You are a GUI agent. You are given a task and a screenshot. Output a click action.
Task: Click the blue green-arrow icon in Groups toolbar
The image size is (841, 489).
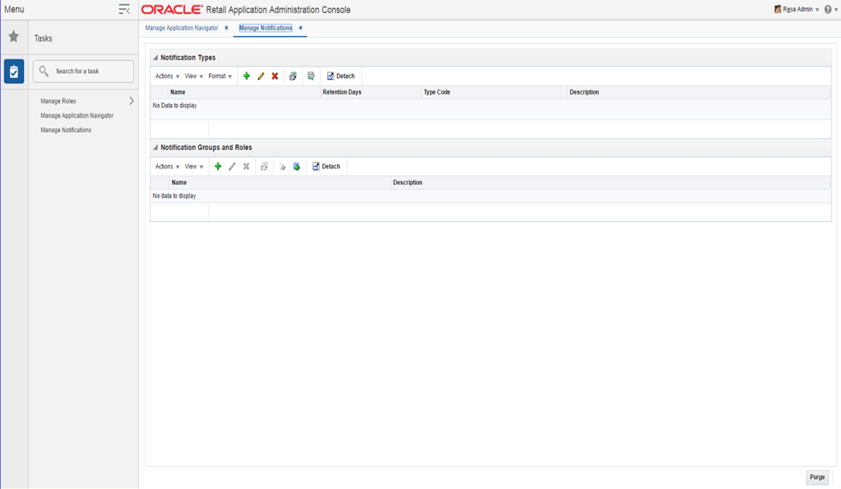coord(297,166)
